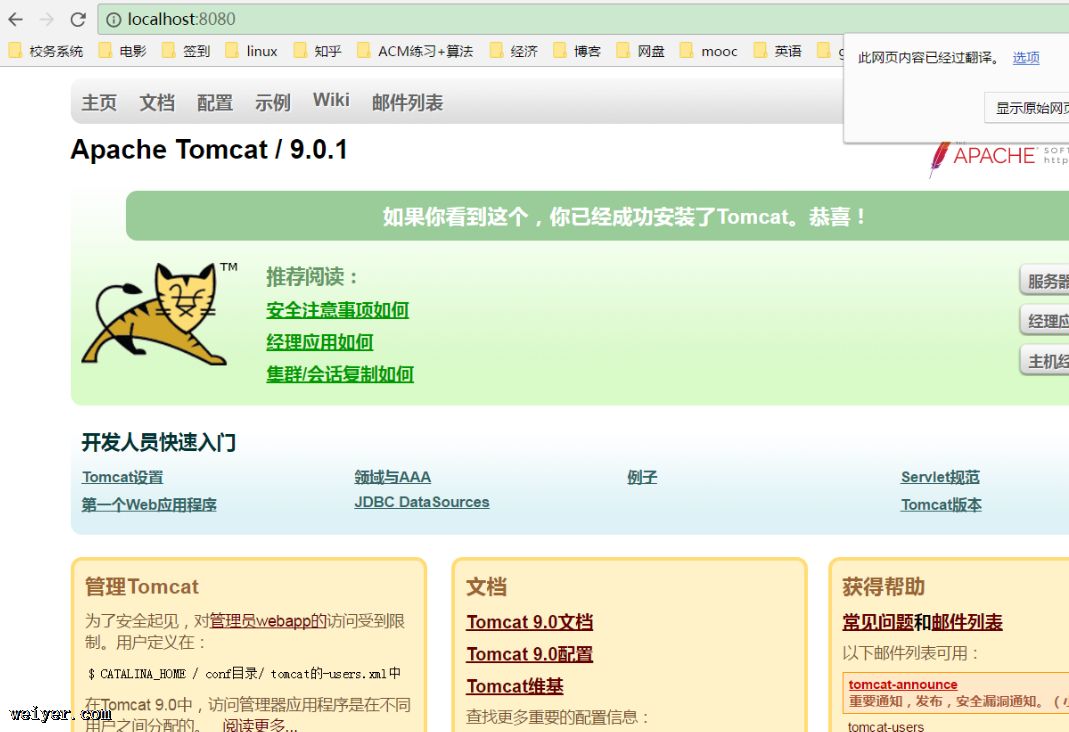Click the 服务器 status button
The image size is (1069, 732).
(x=1045, y=281)
